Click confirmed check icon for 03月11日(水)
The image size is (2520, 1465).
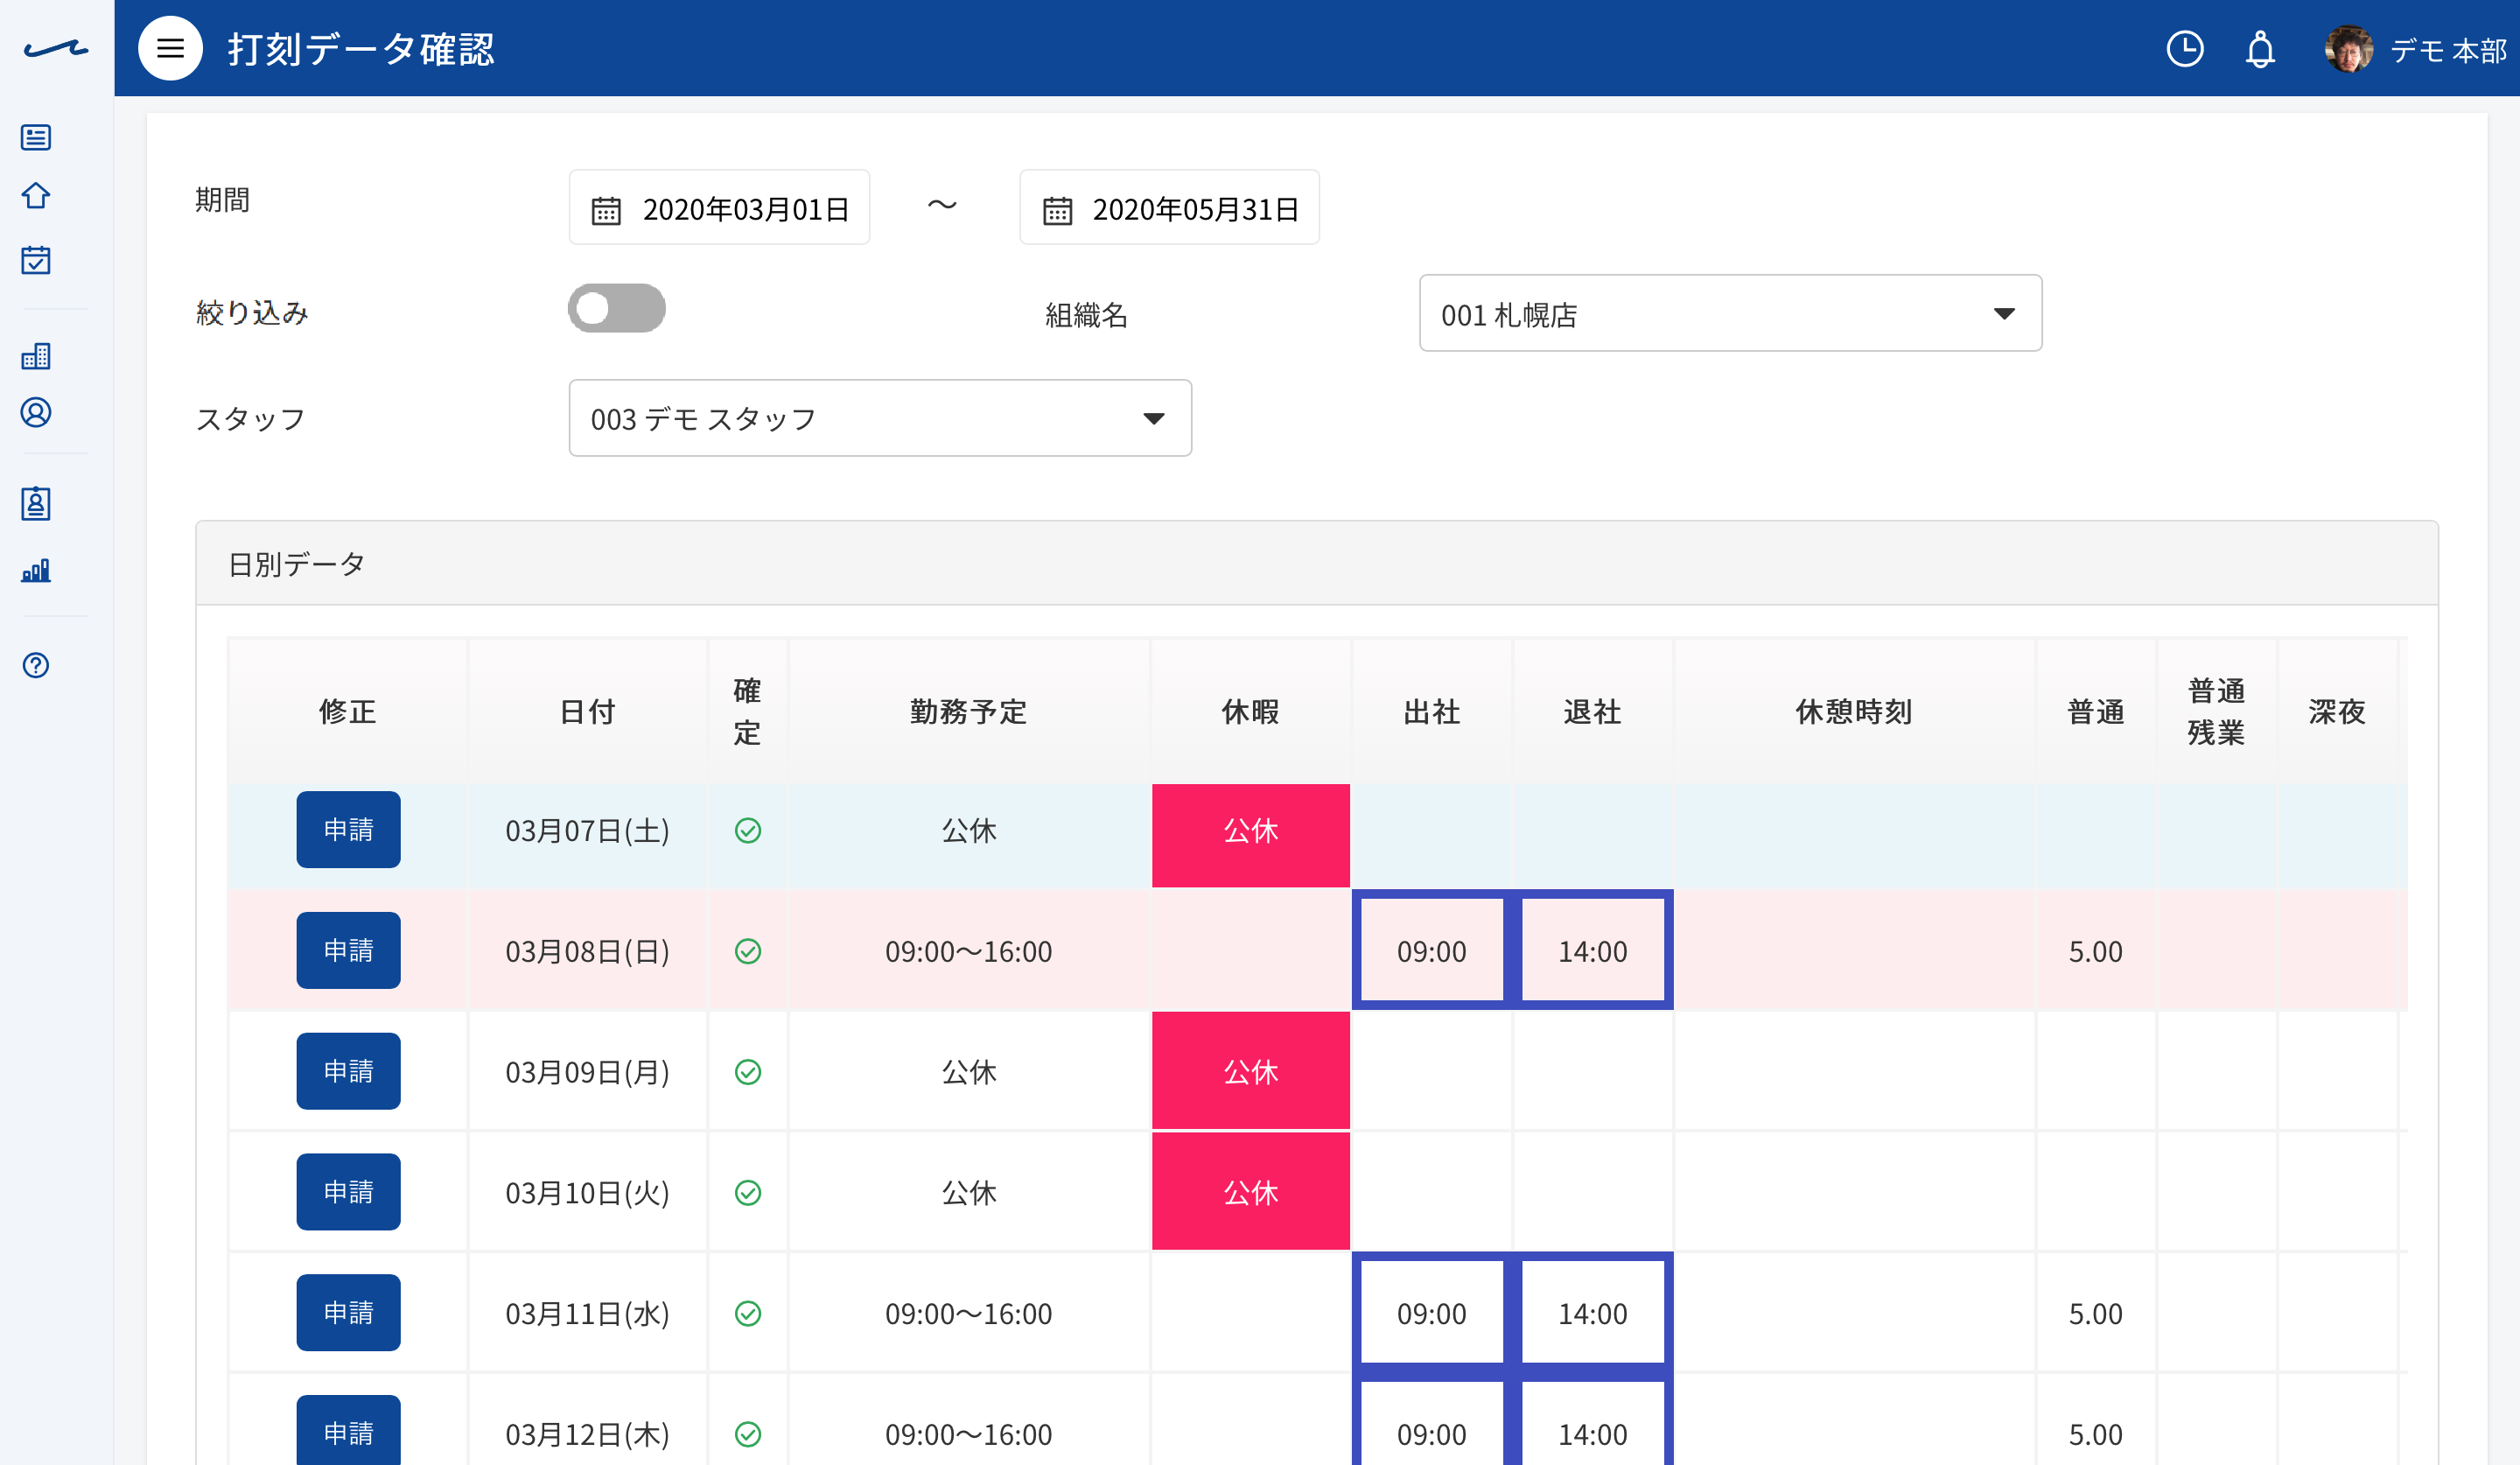[748, 1313]
